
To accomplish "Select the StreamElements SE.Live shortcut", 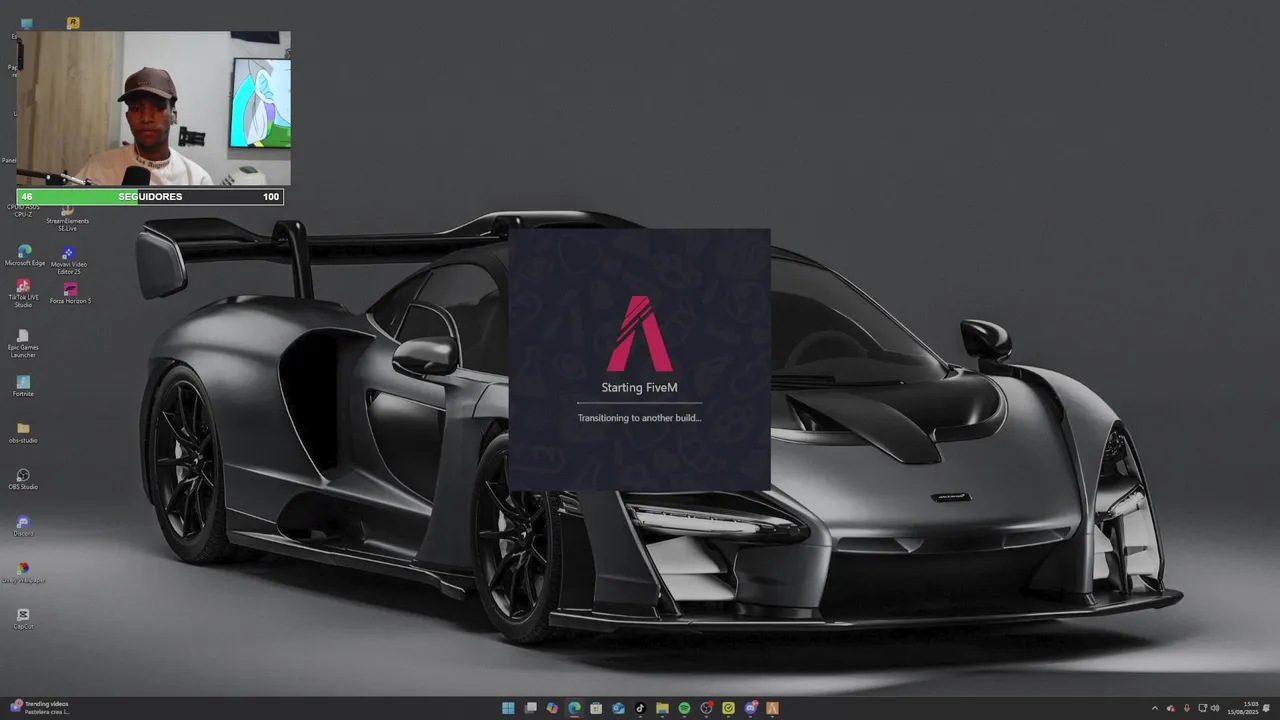I will point(68,218).
